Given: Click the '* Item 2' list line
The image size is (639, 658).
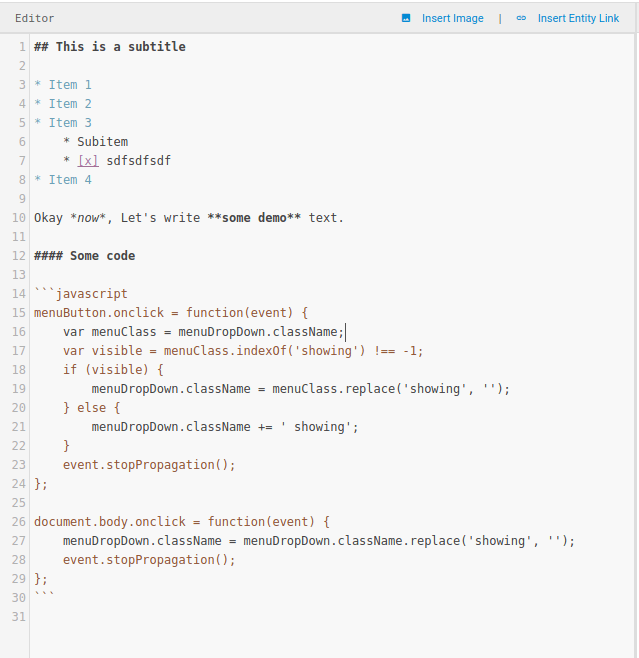Looking at the screenshot, I should 63,104.
